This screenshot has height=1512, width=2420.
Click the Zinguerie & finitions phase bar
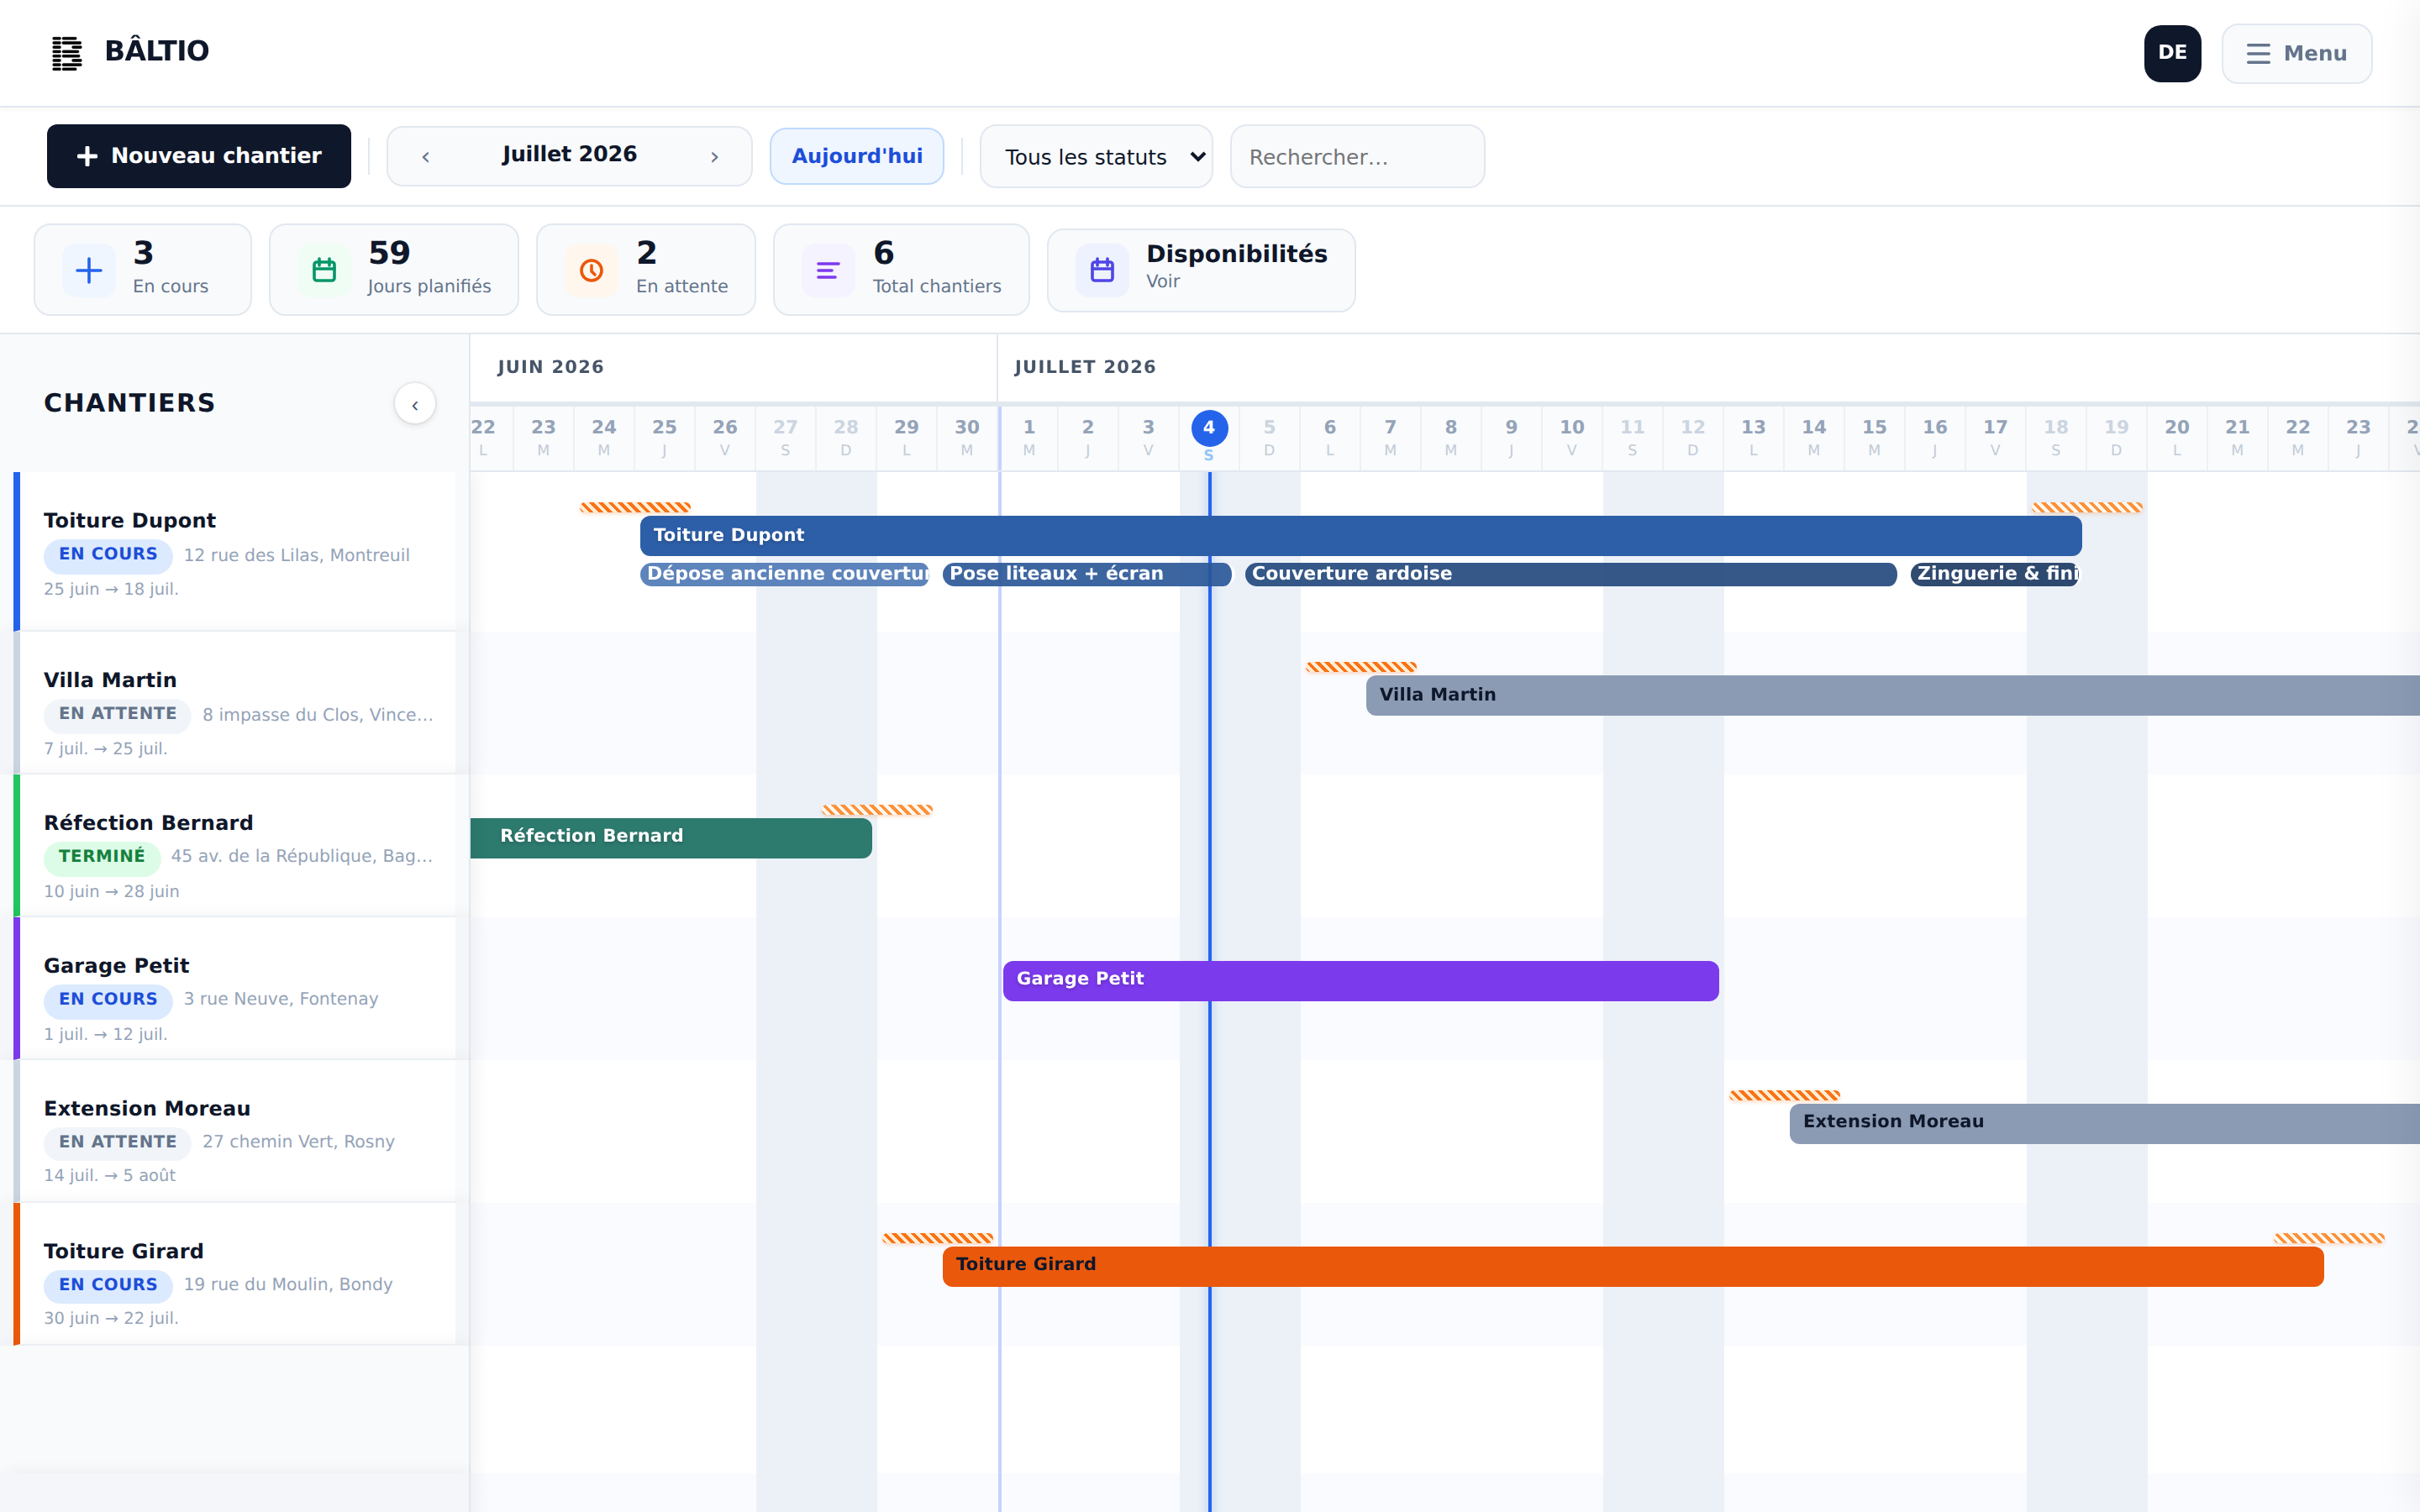[x=1995, y=574]
